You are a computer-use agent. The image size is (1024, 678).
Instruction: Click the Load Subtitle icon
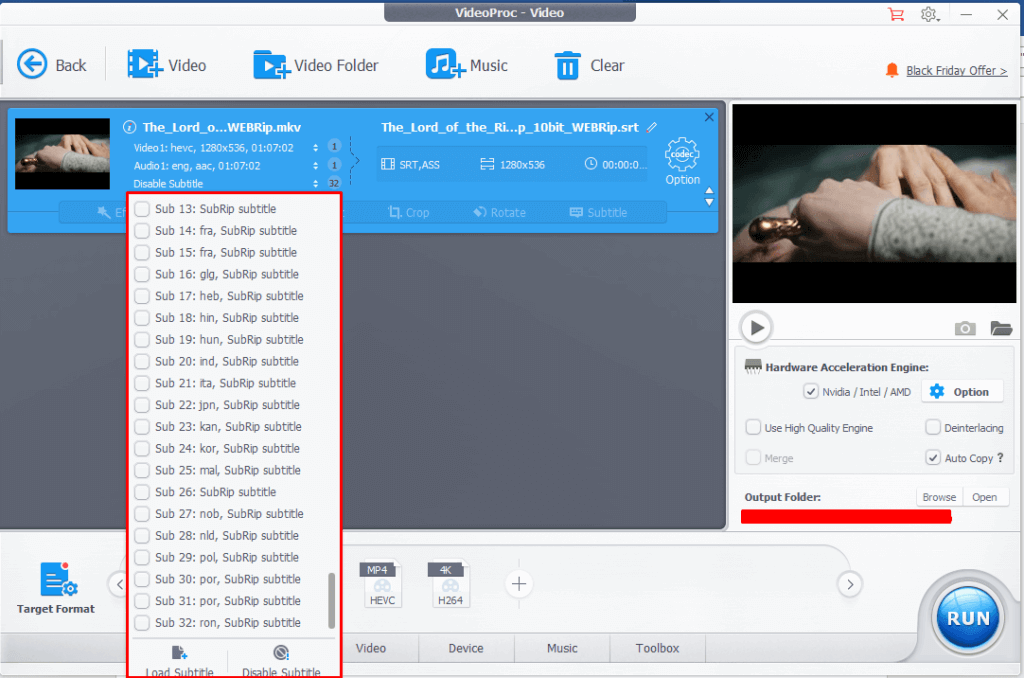pos(179,653)
